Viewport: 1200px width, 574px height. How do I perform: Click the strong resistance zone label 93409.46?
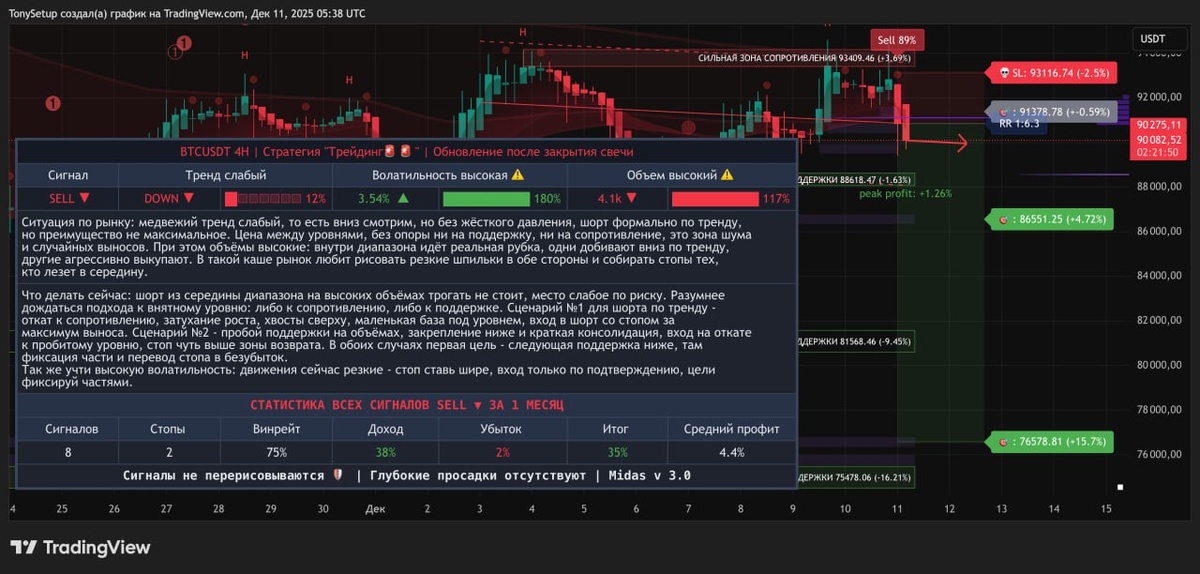click(x=805, y=59)
